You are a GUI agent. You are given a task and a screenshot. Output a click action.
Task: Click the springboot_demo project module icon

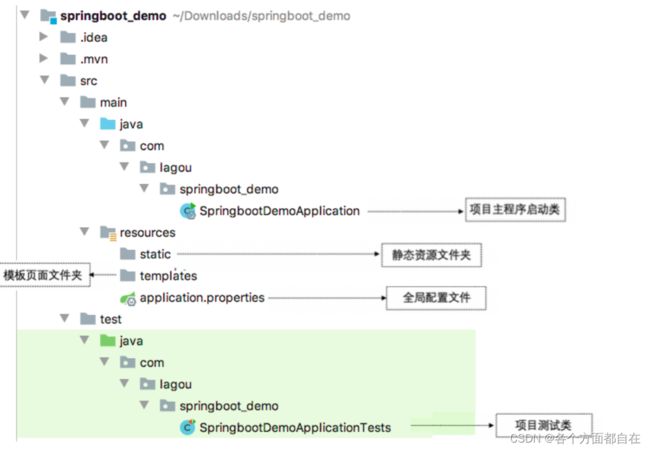click(x=47, y=17)
